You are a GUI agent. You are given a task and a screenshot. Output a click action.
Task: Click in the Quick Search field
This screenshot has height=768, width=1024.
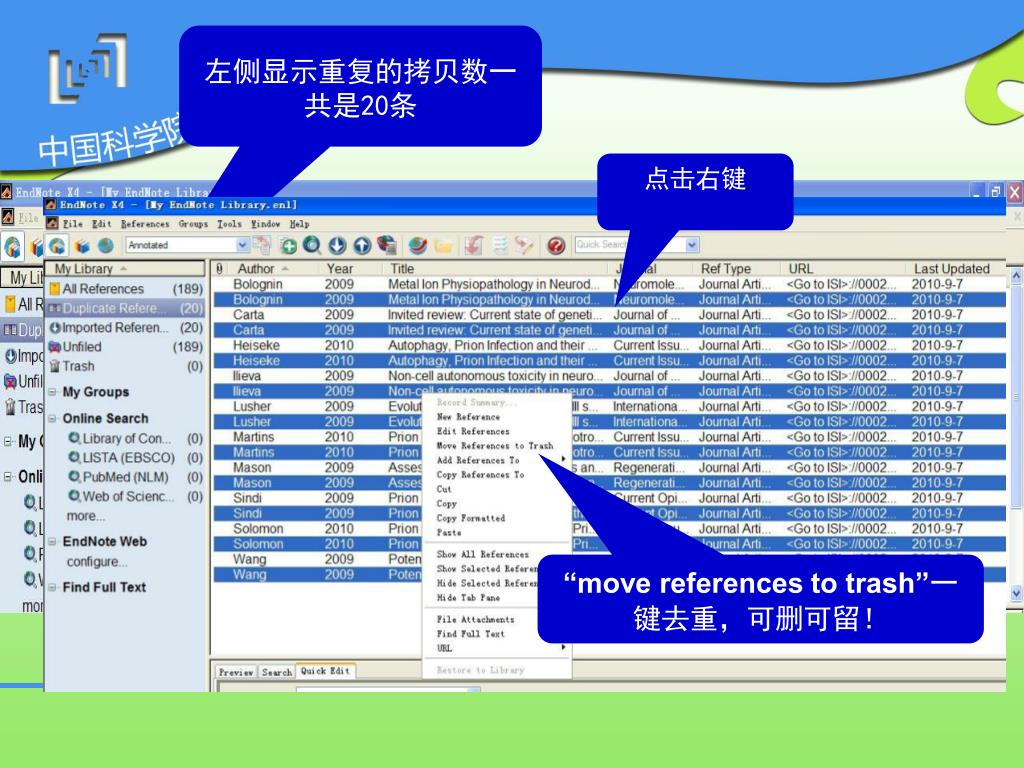[x=629, y=245]
